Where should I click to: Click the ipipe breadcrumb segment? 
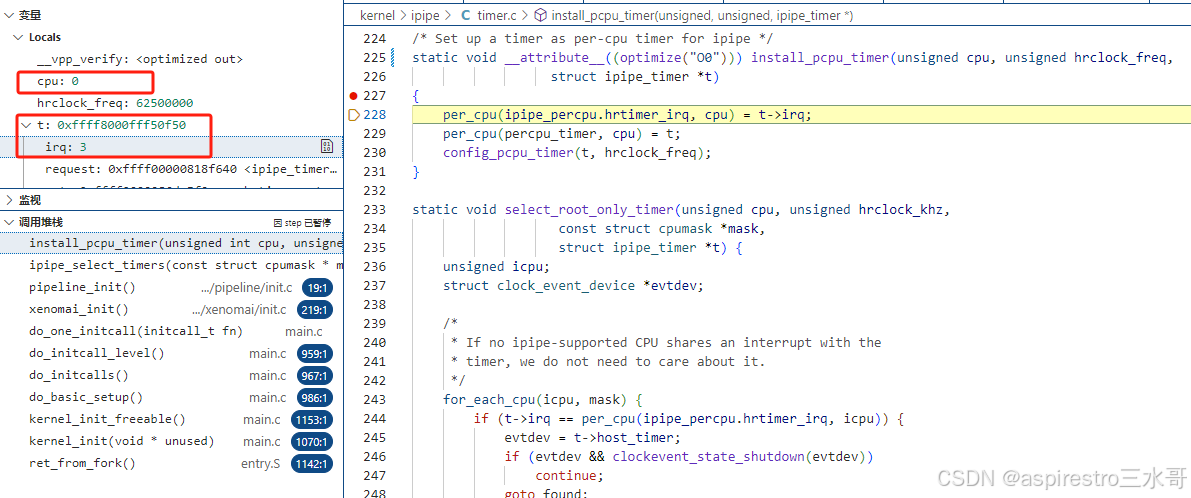[x=425, y=15]
